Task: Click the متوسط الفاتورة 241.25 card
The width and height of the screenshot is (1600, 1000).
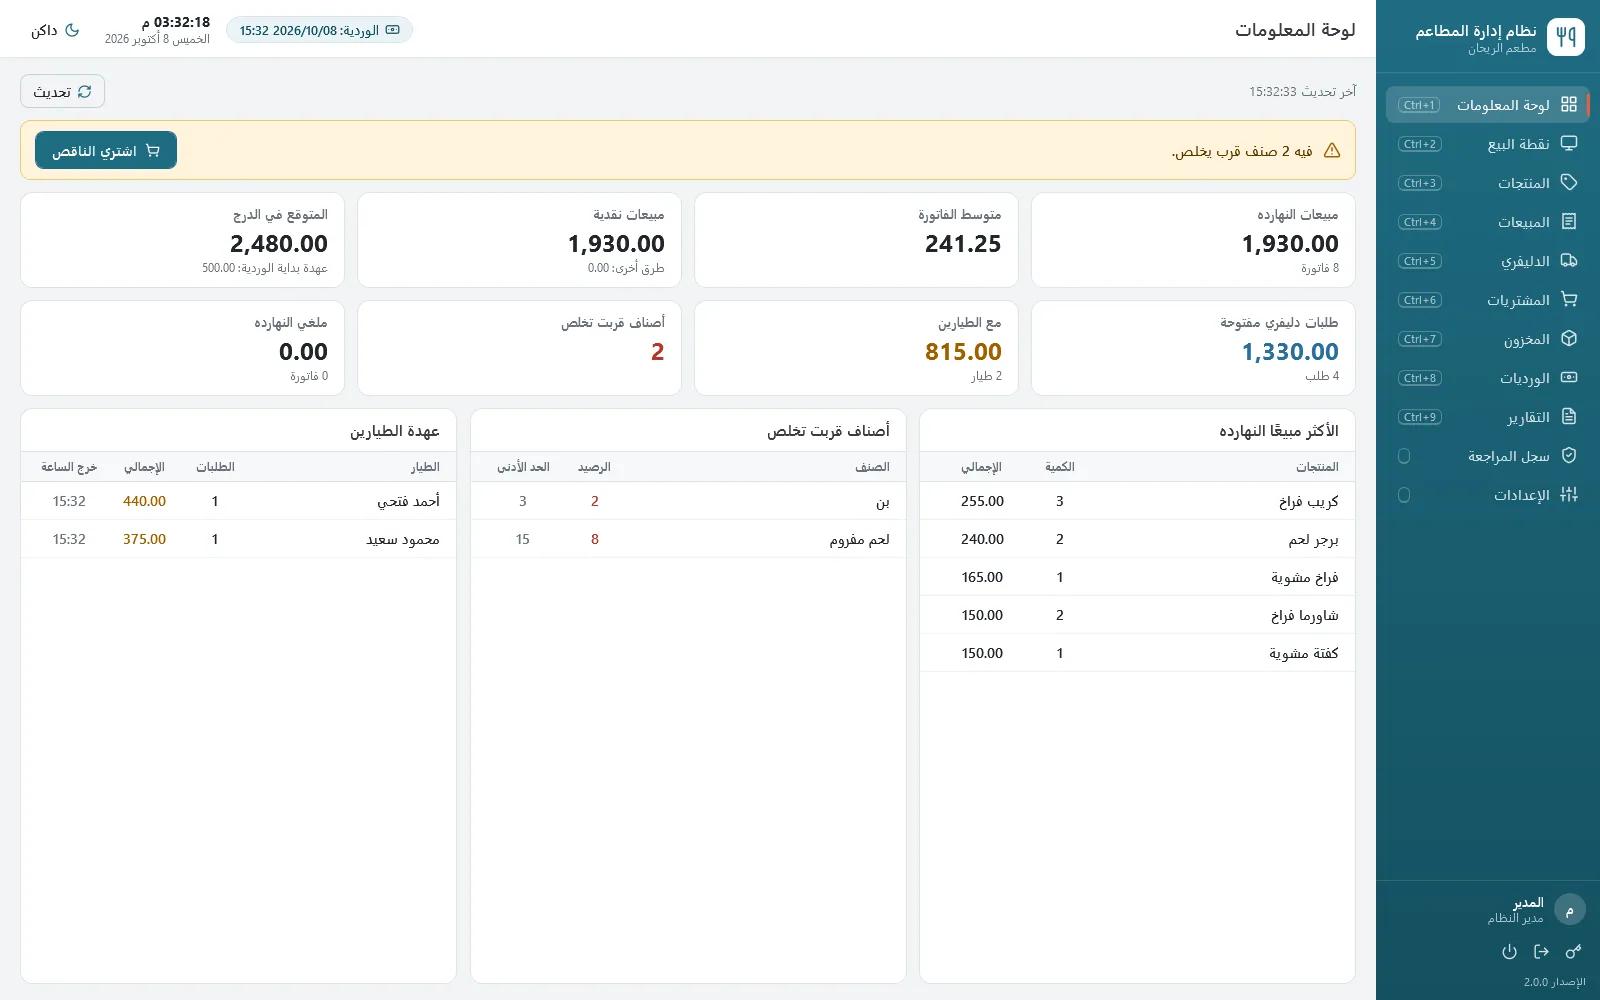Action: pyautogui.click(x=856, y=240)
